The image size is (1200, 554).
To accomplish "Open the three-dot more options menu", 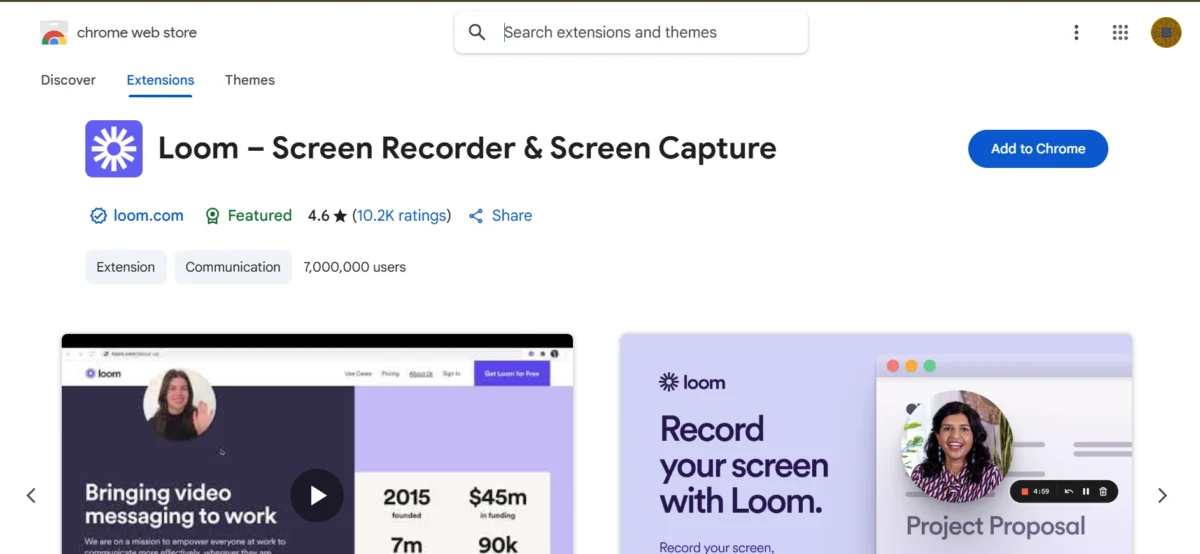I will [1076, 32].
